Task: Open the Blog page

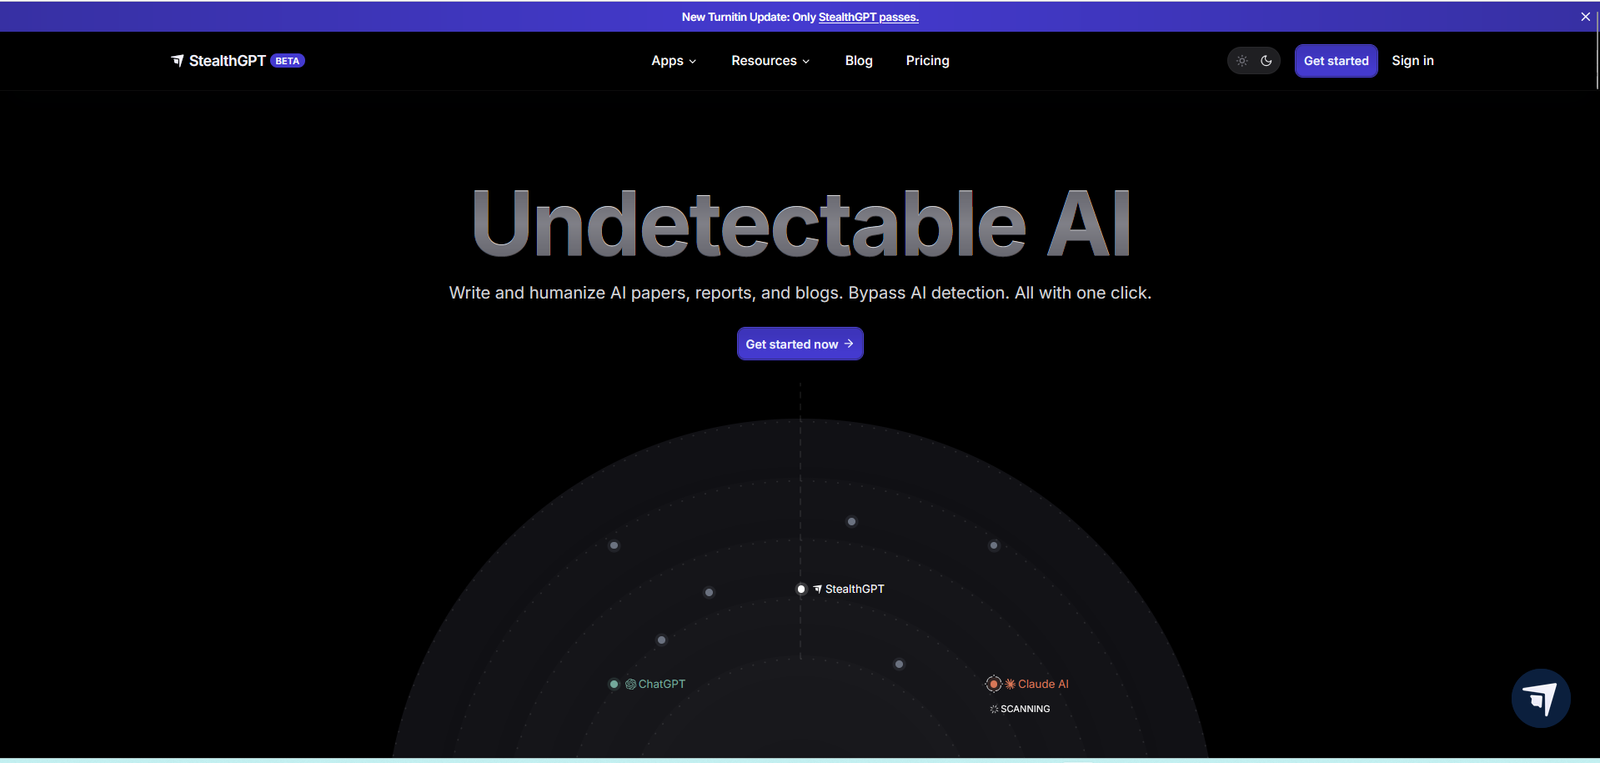Action: click(x=858, y=61)
